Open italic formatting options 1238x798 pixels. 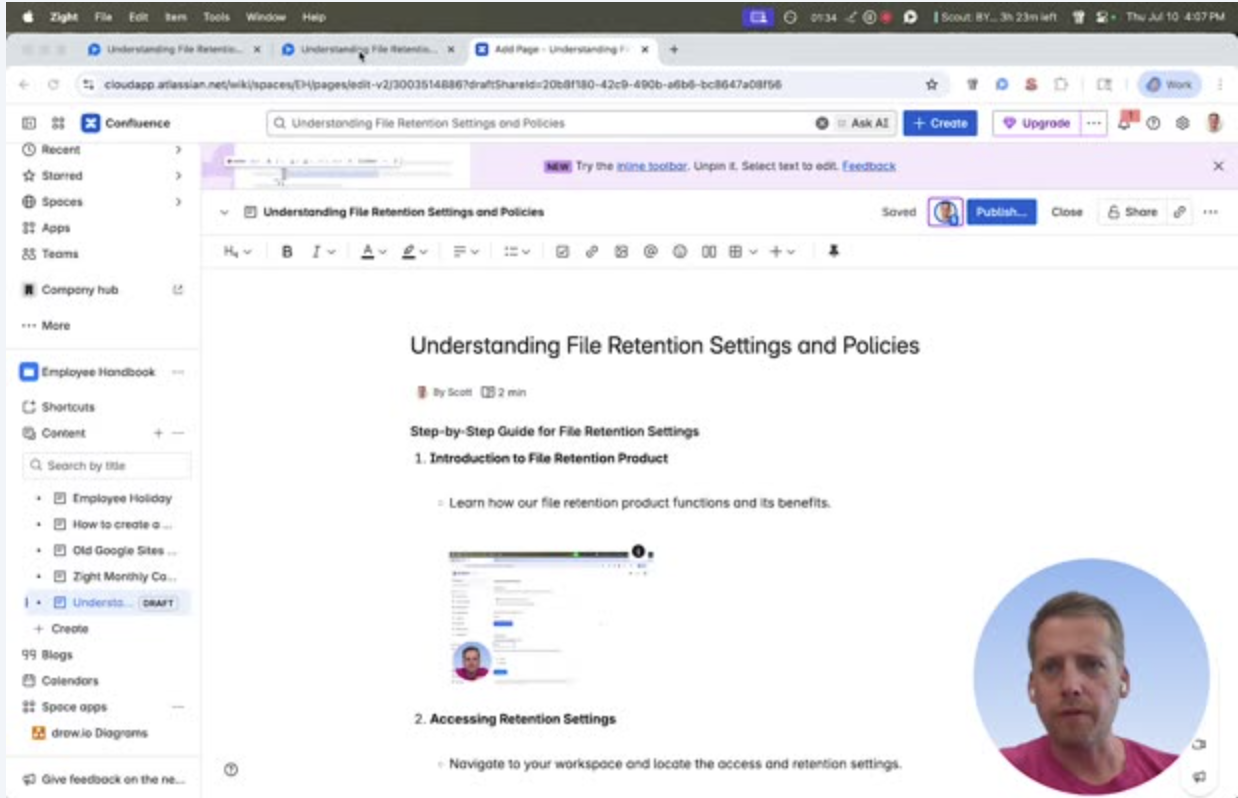click(x=322, y=252)
